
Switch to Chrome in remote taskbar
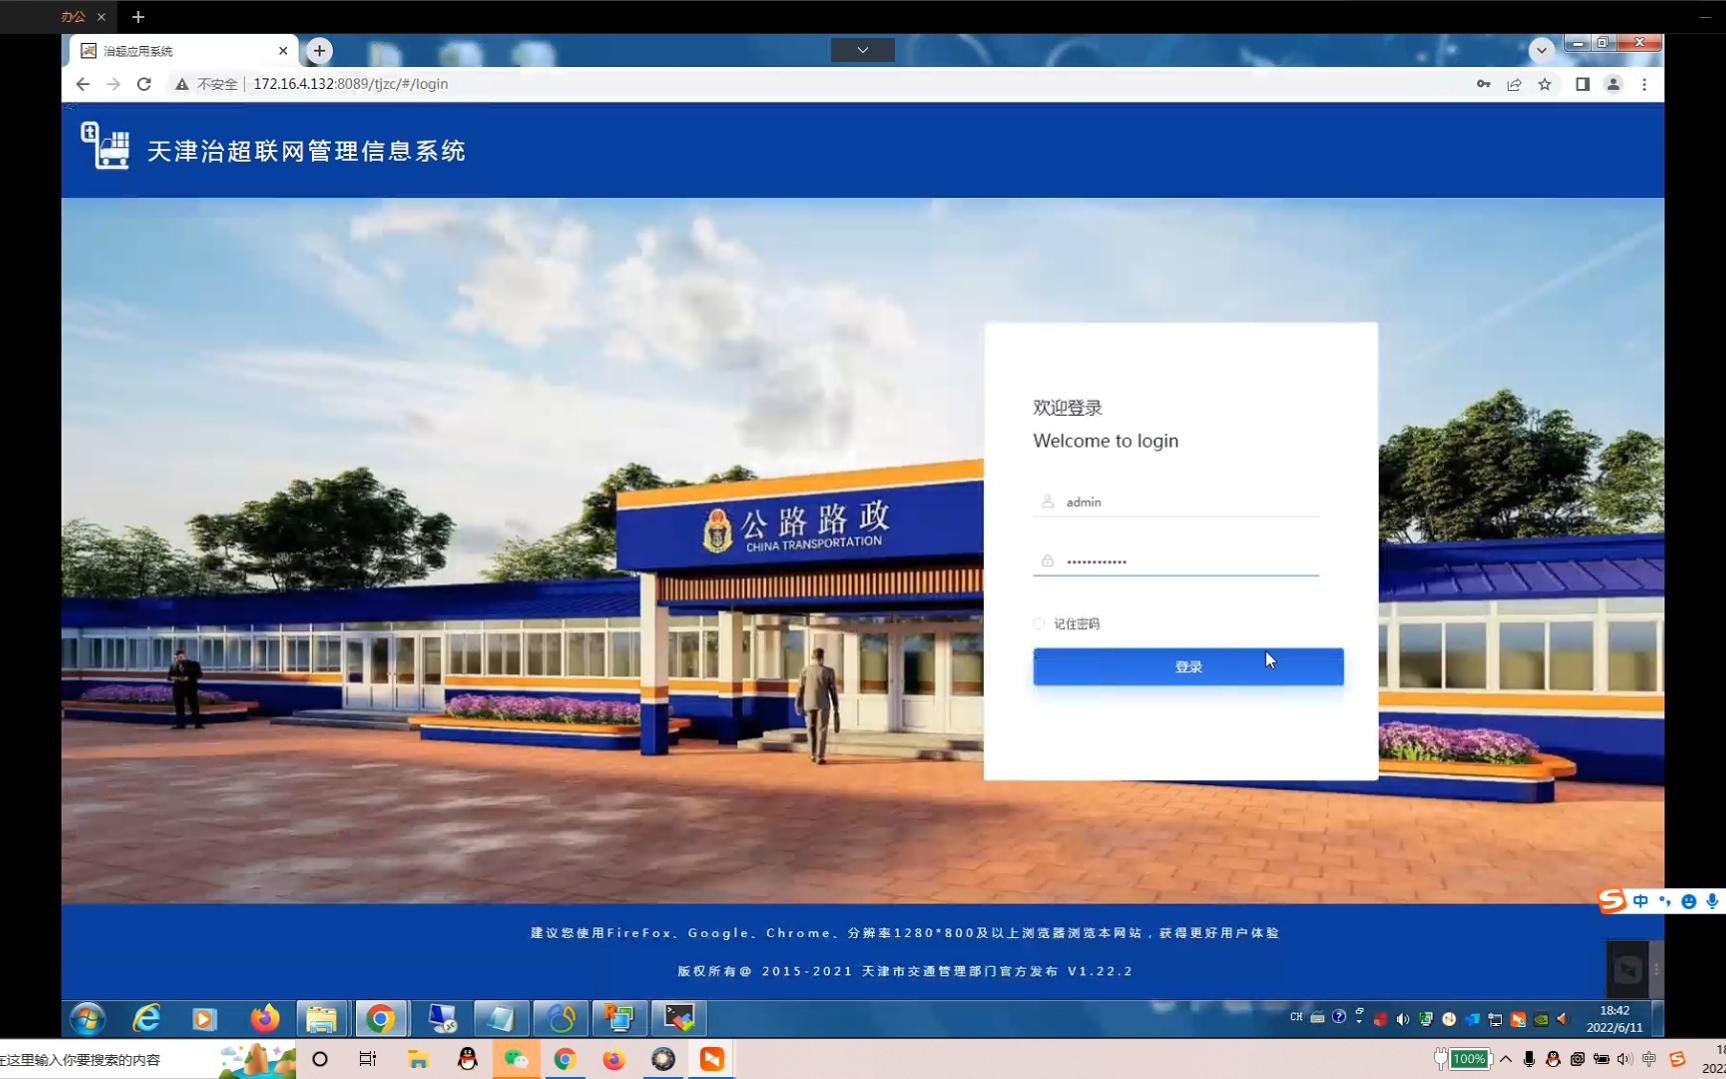click(380, 1019)
